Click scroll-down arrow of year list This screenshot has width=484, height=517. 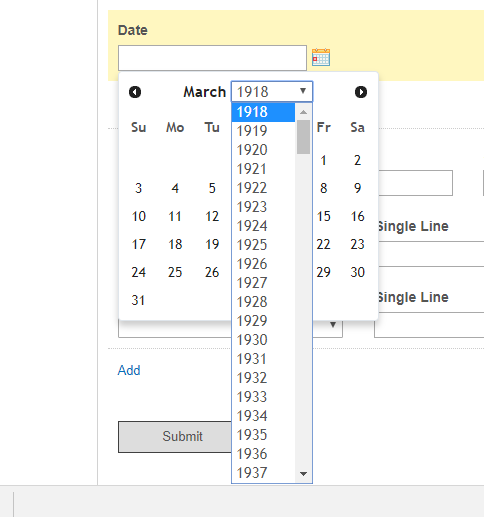(303, 474)
